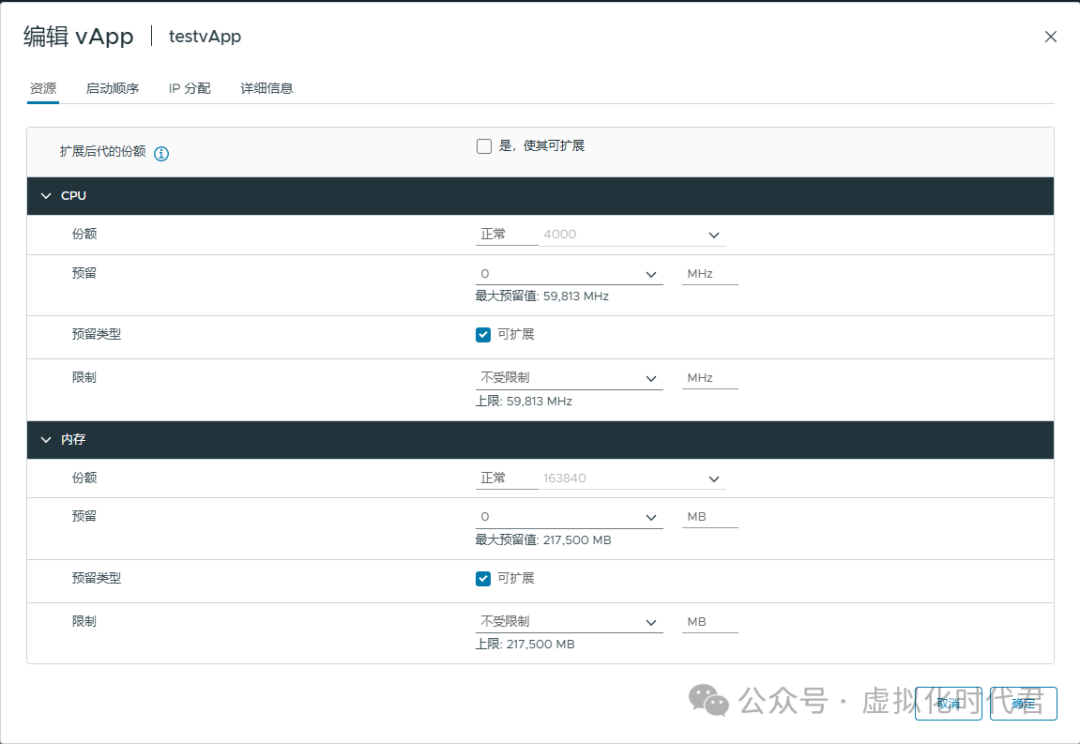The image size is (1080, 744).
Task: Open the CPU 预留 value dropdown
Action: click(x=569, y=274)
